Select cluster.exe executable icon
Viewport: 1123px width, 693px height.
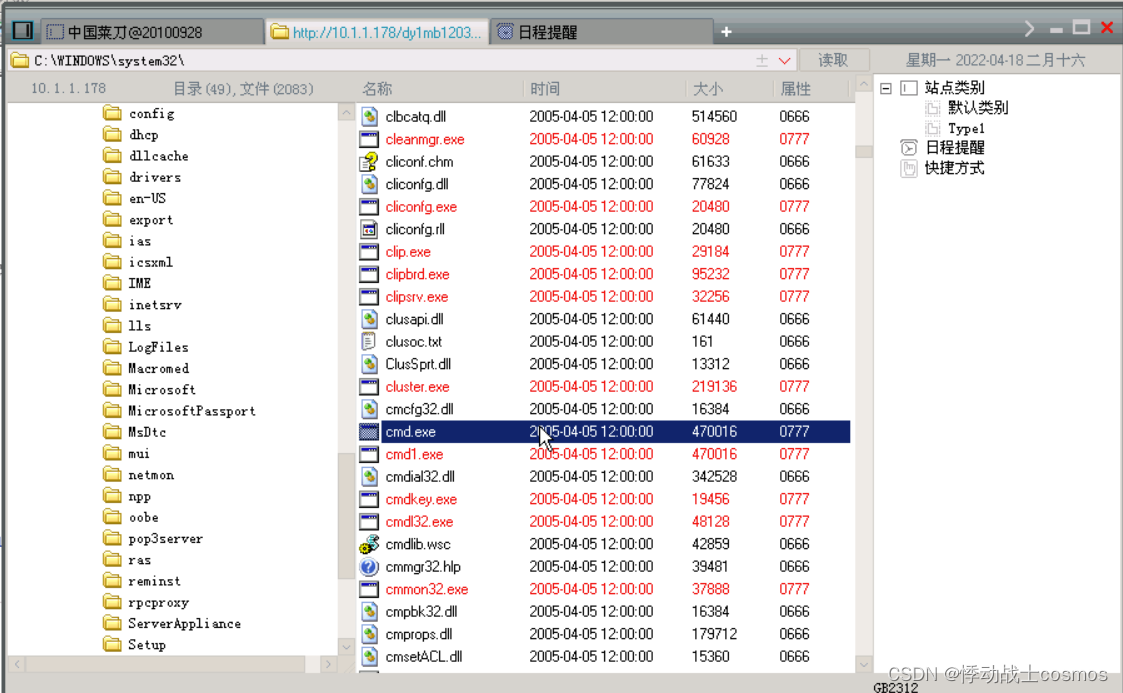pos(369,387)
